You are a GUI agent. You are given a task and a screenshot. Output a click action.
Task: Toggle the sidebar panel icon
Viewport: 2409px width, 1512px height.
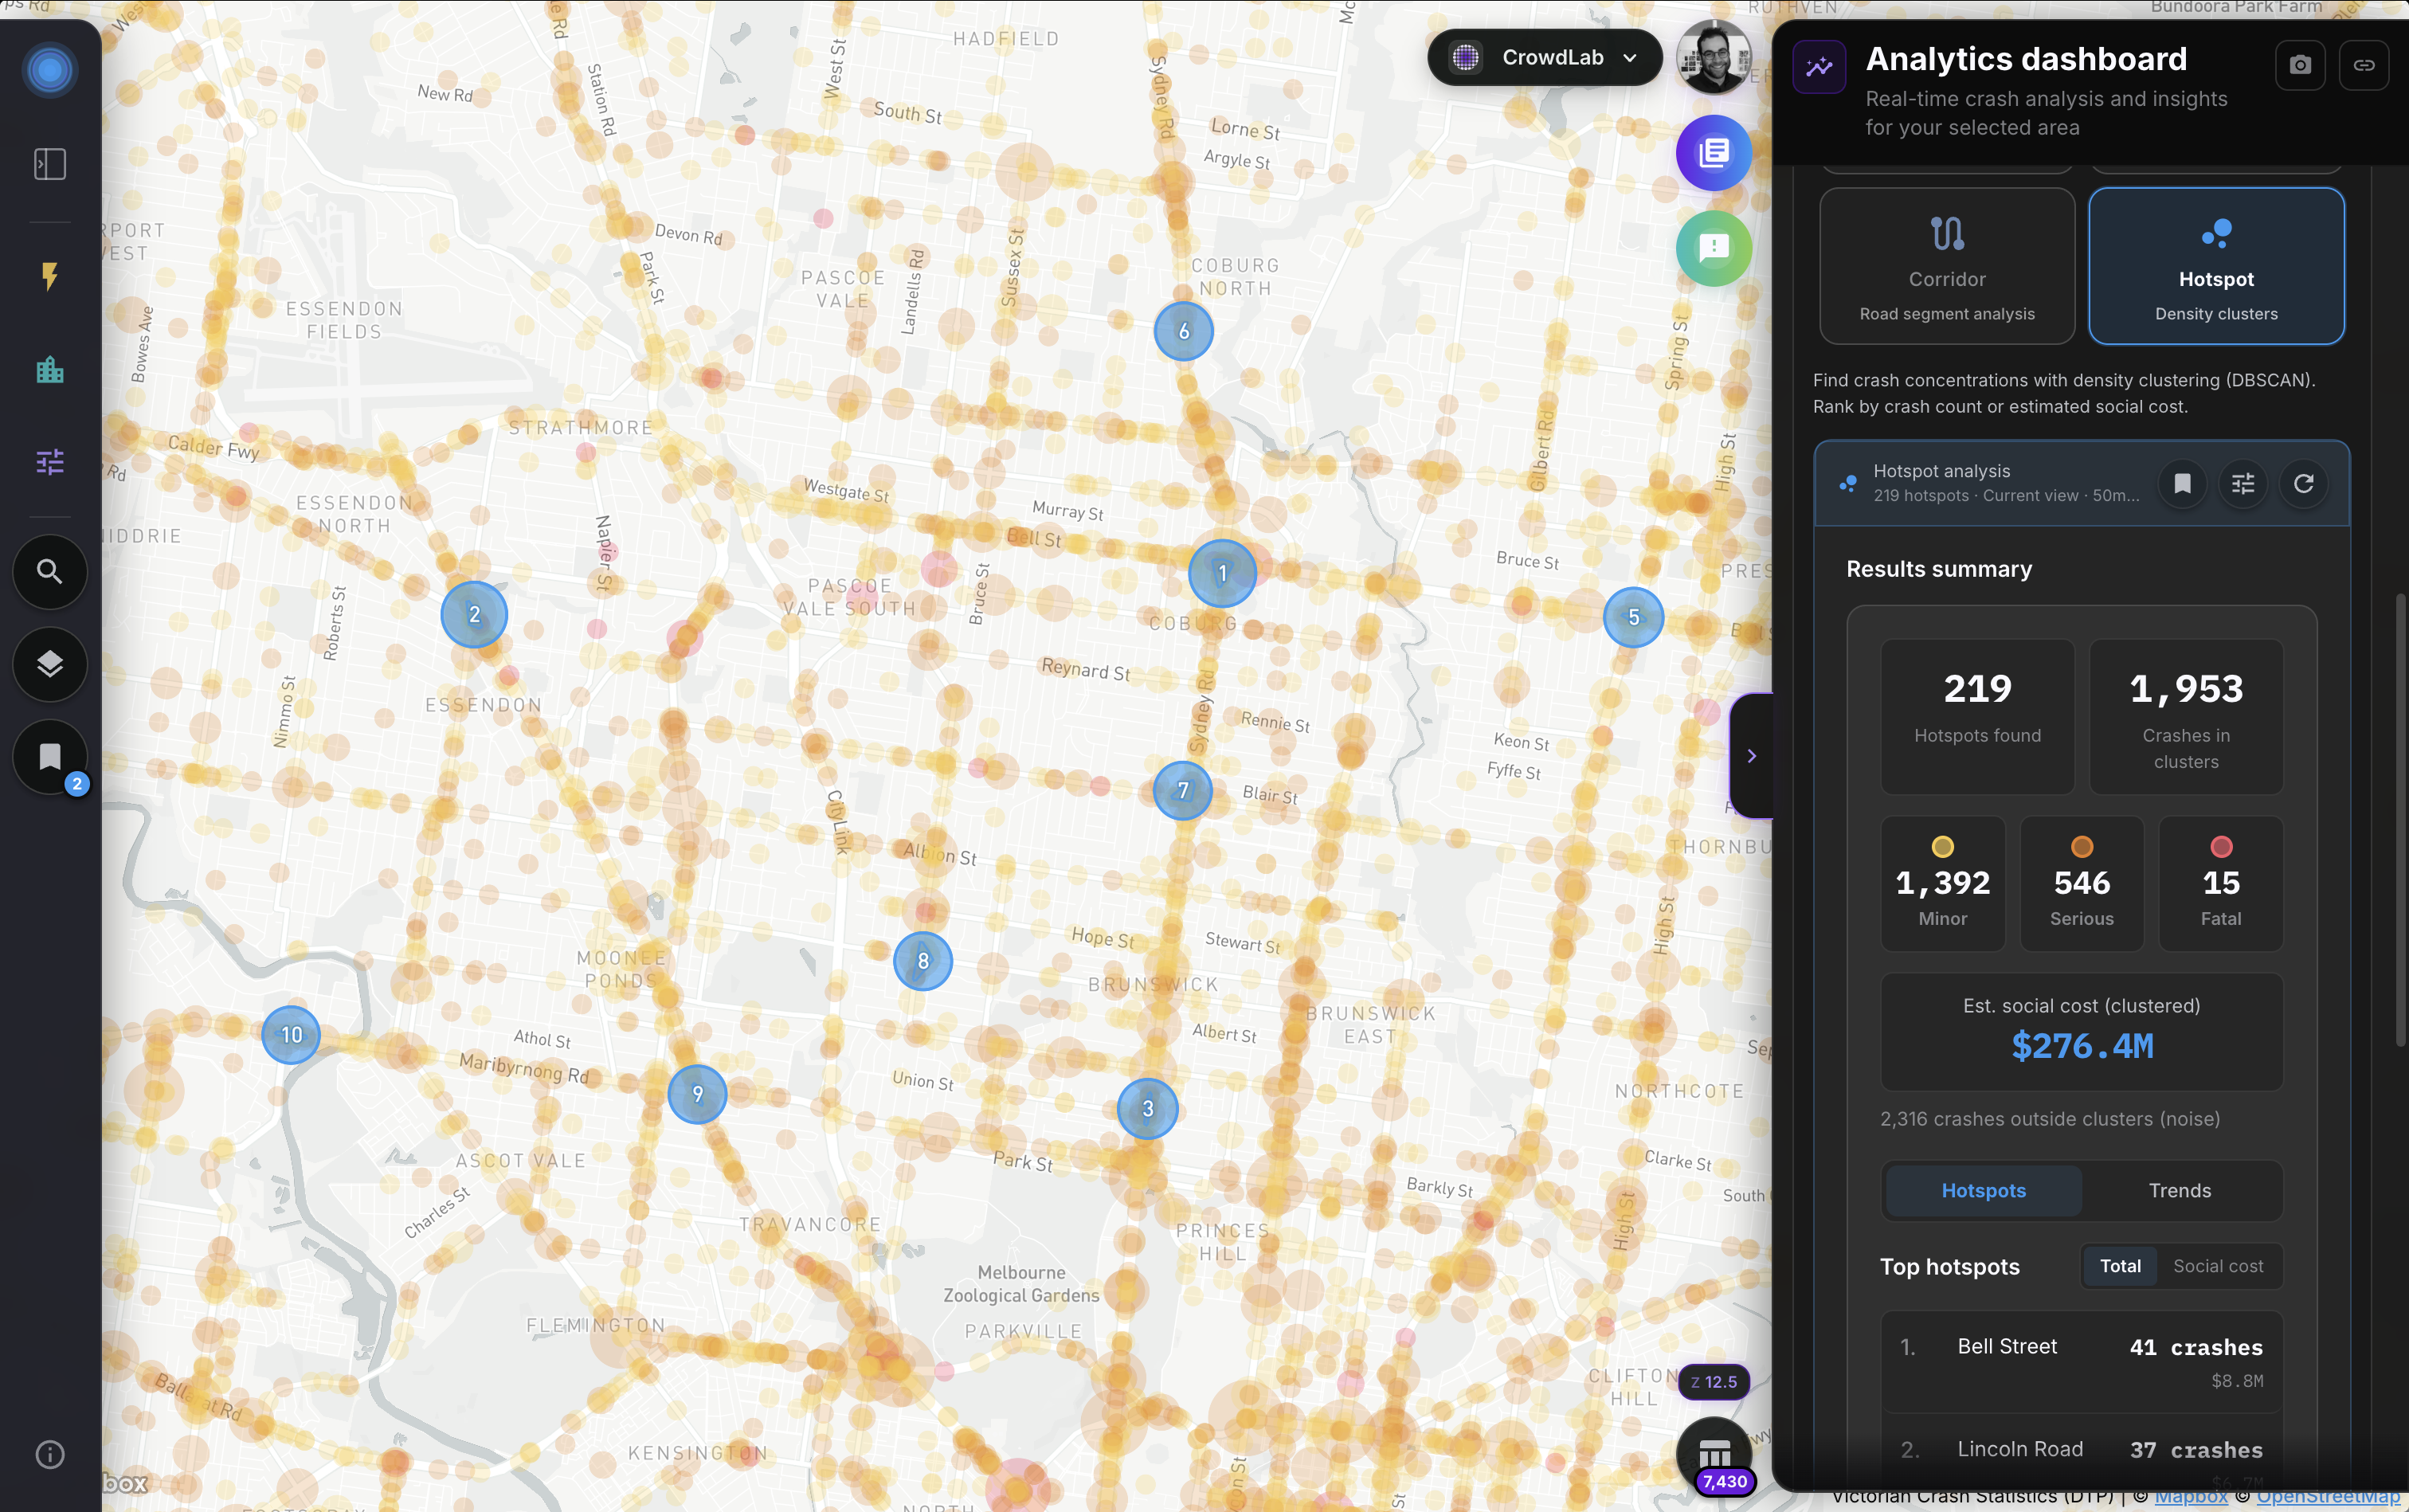point(49,164)
